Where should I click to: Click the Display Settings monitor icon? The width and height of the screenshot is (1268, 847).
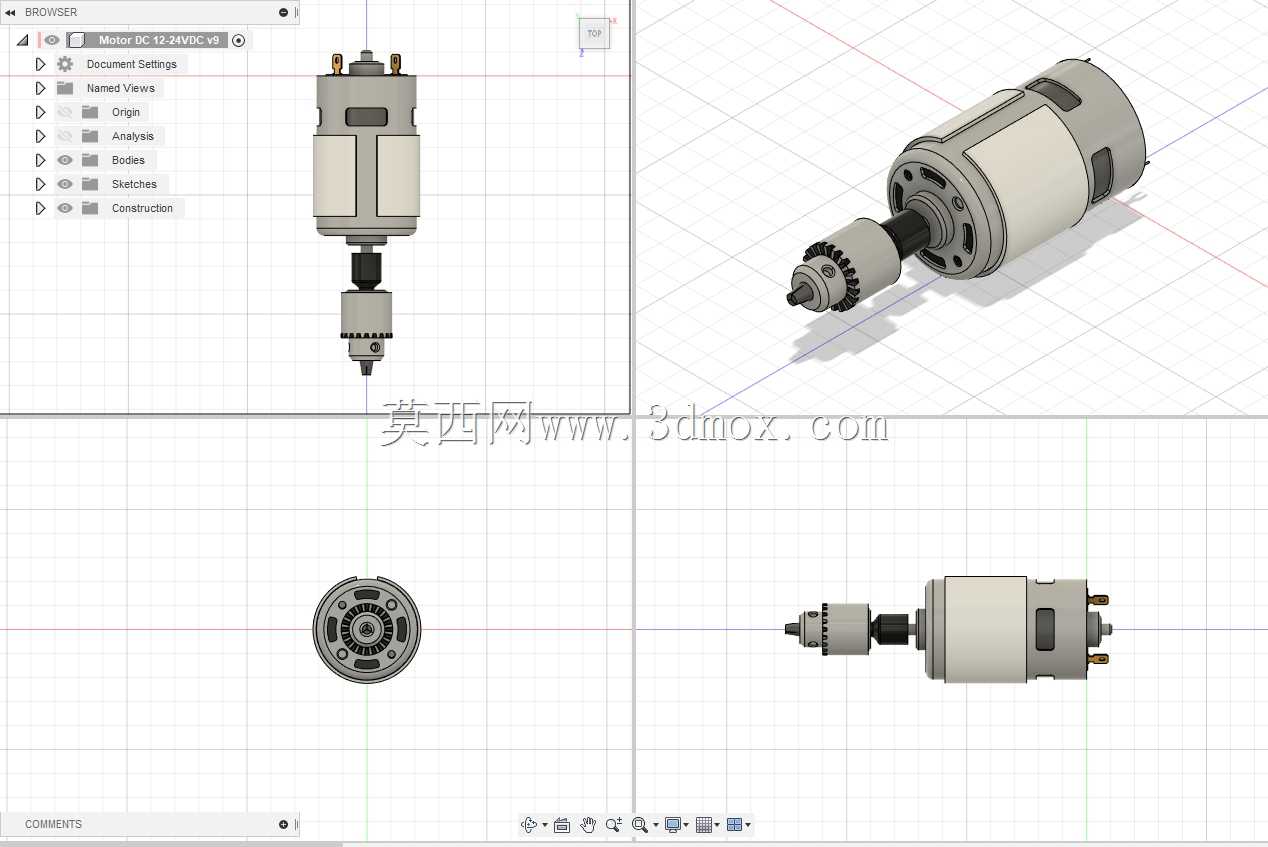click(673, 825)
